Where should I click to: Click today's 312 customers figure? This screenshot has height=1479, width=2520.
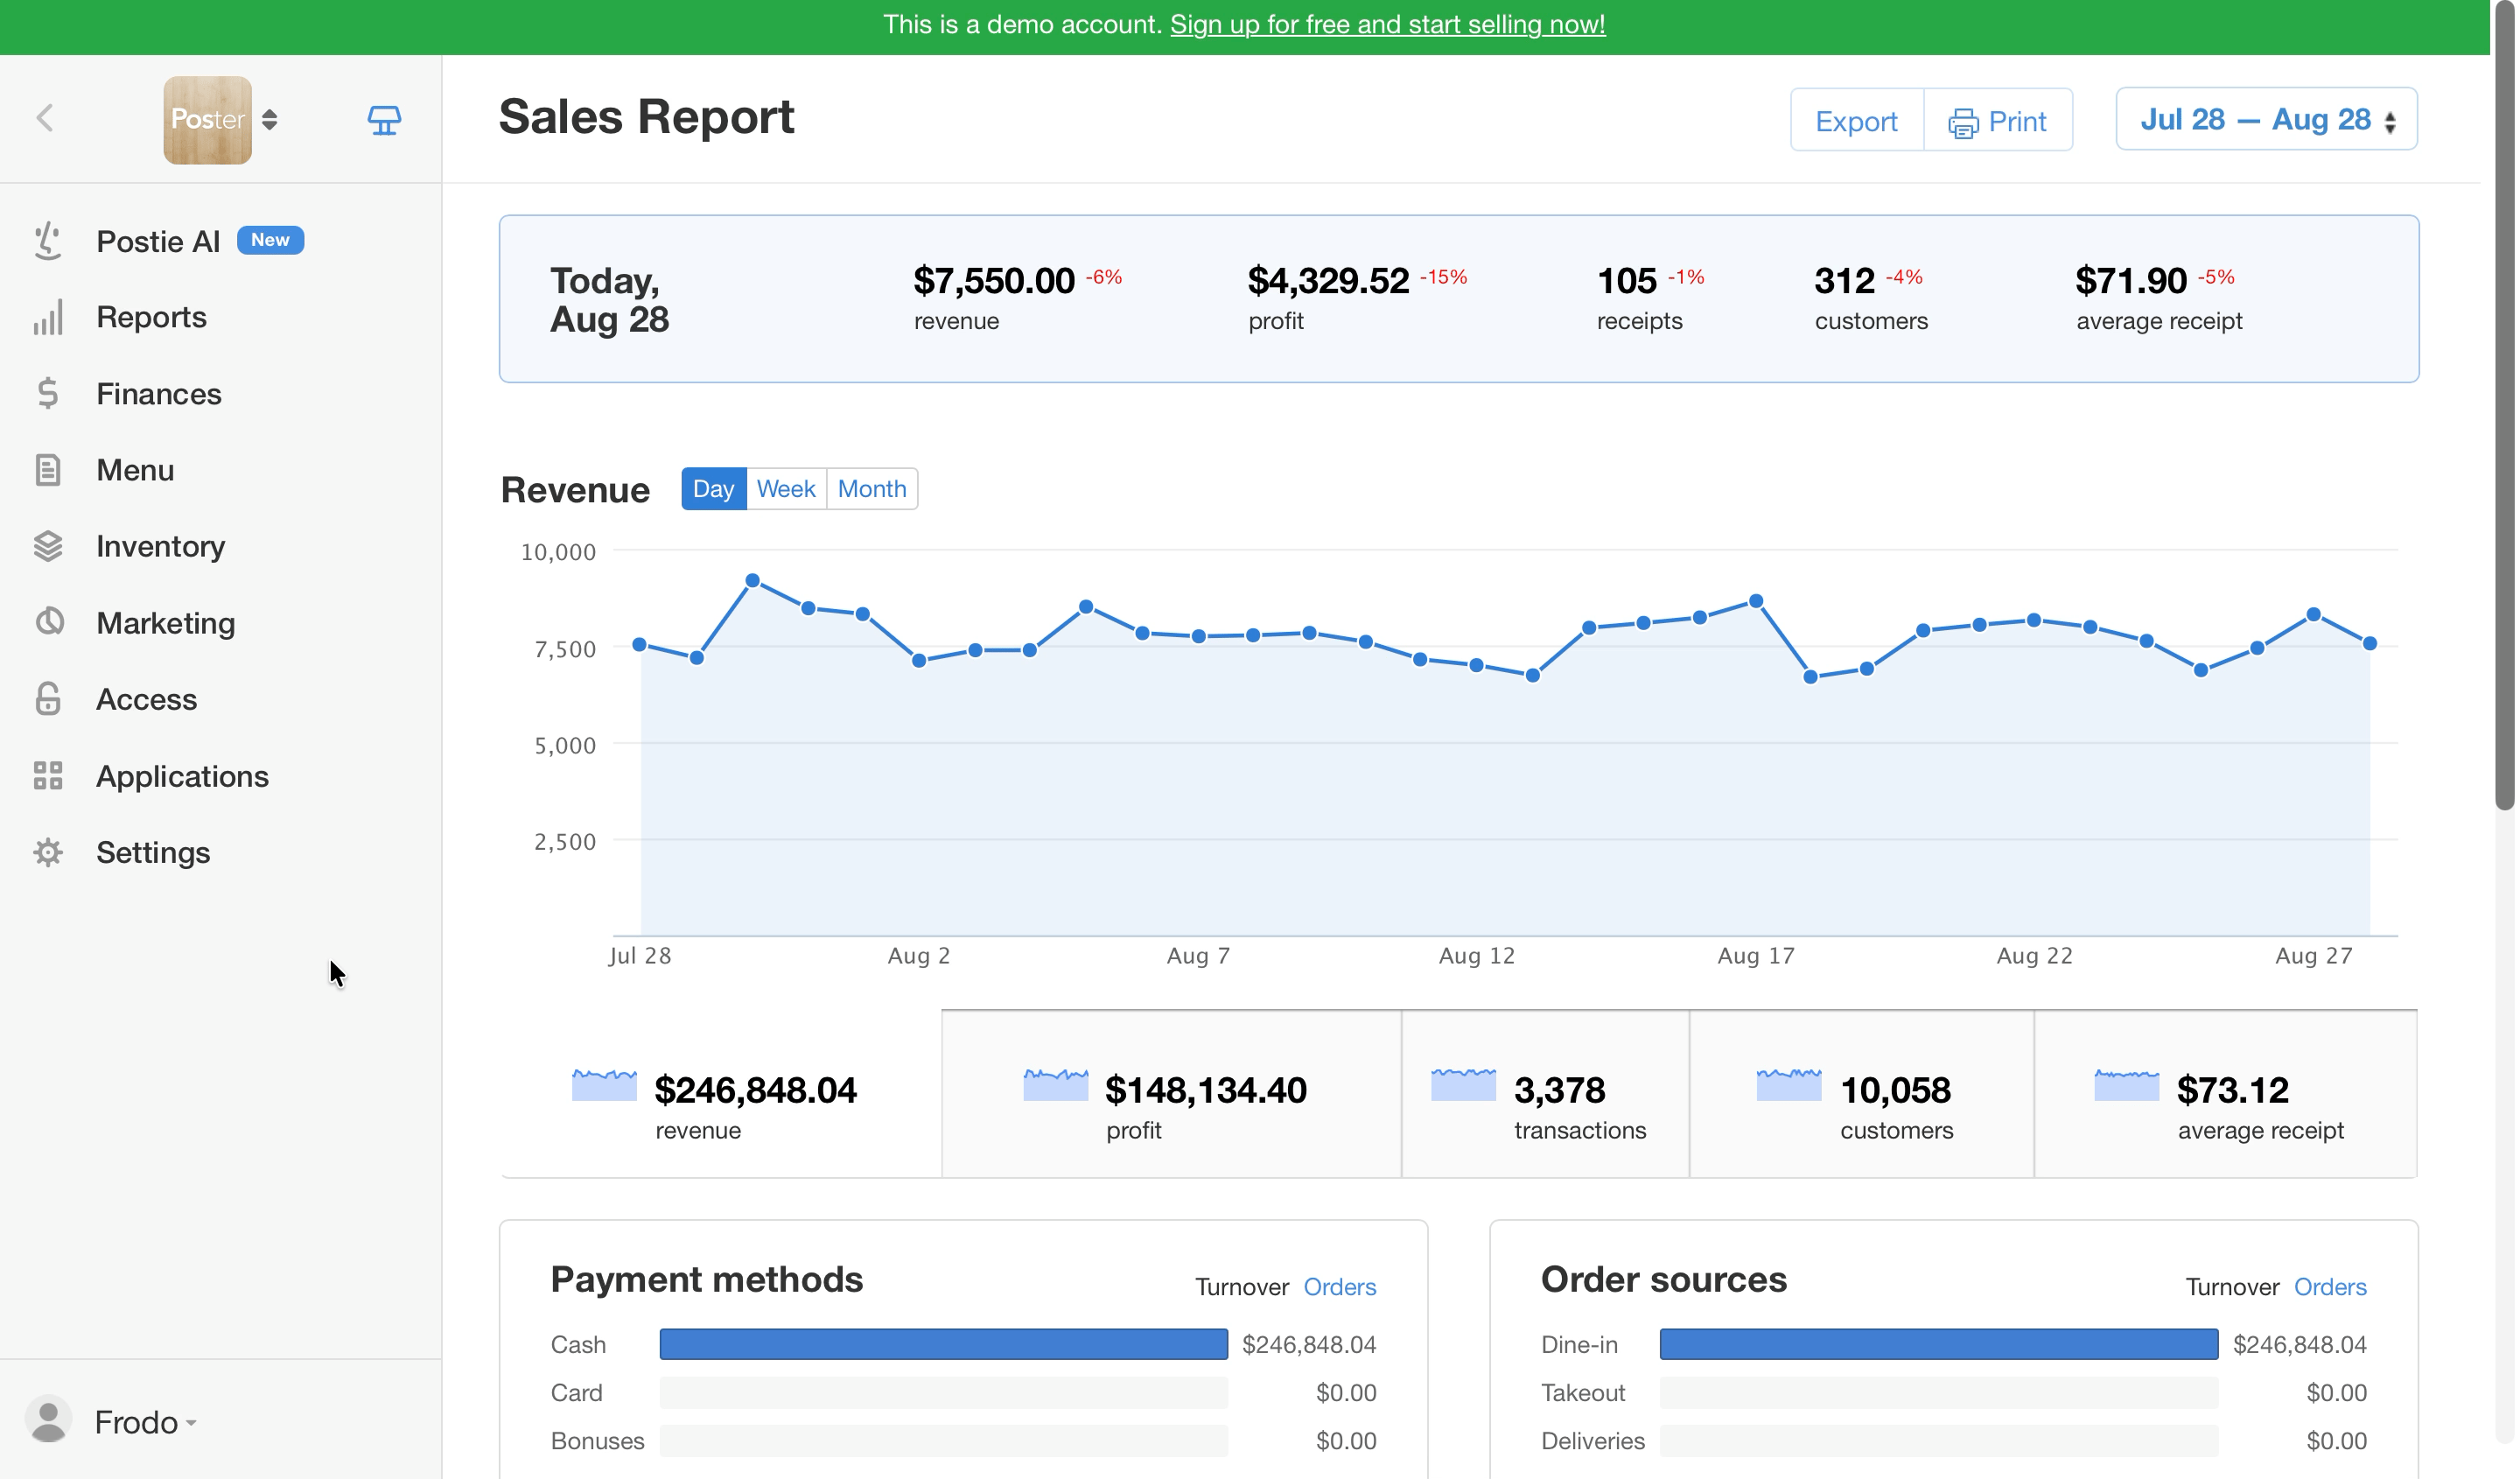(x=1844, y=281)
